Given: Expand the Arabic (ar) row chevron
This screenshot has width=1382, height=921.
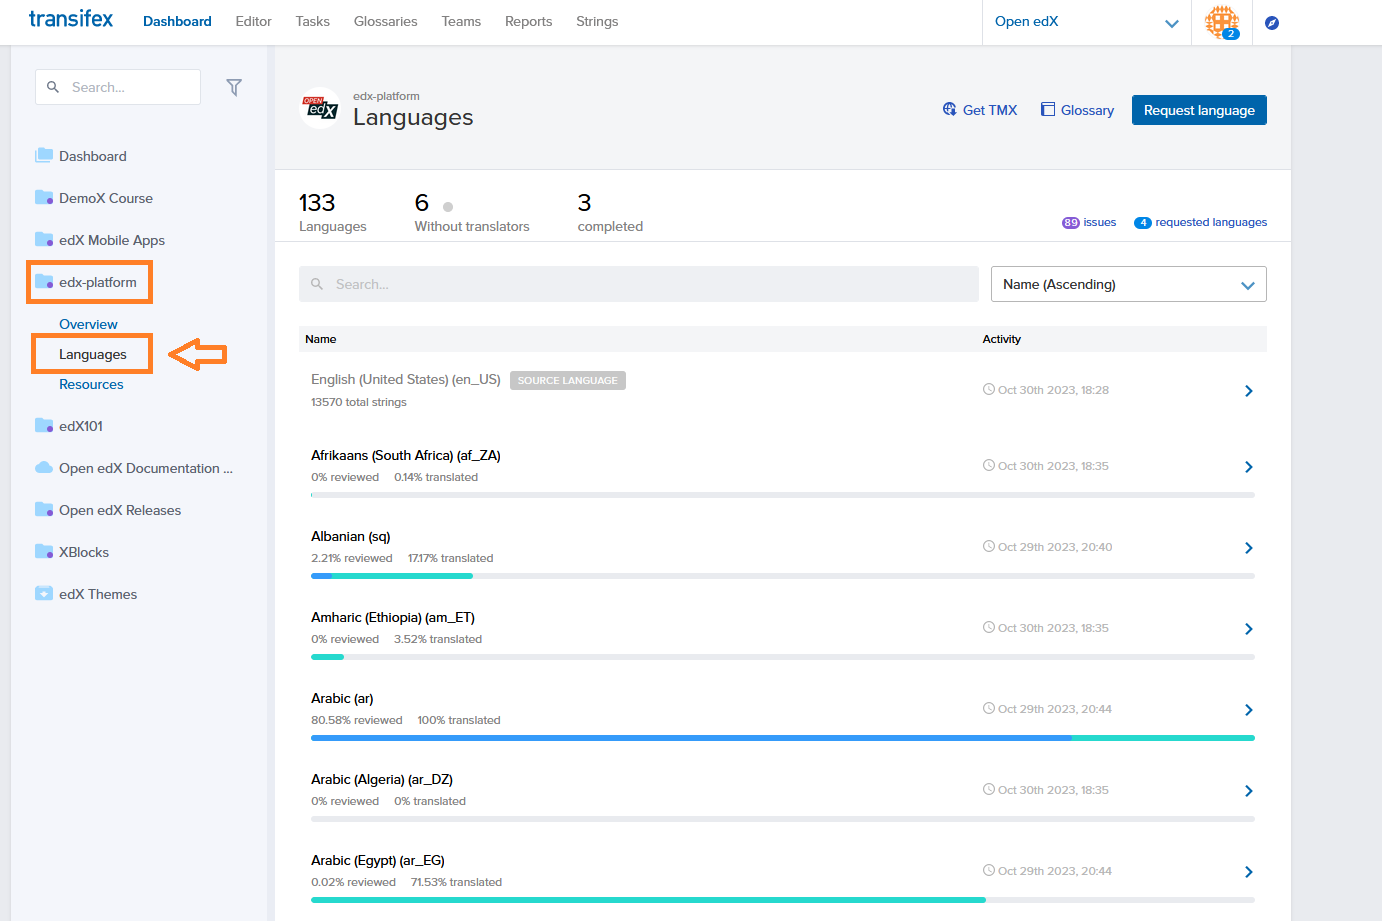Looking at the screenshot, I should pos(1248,710).
